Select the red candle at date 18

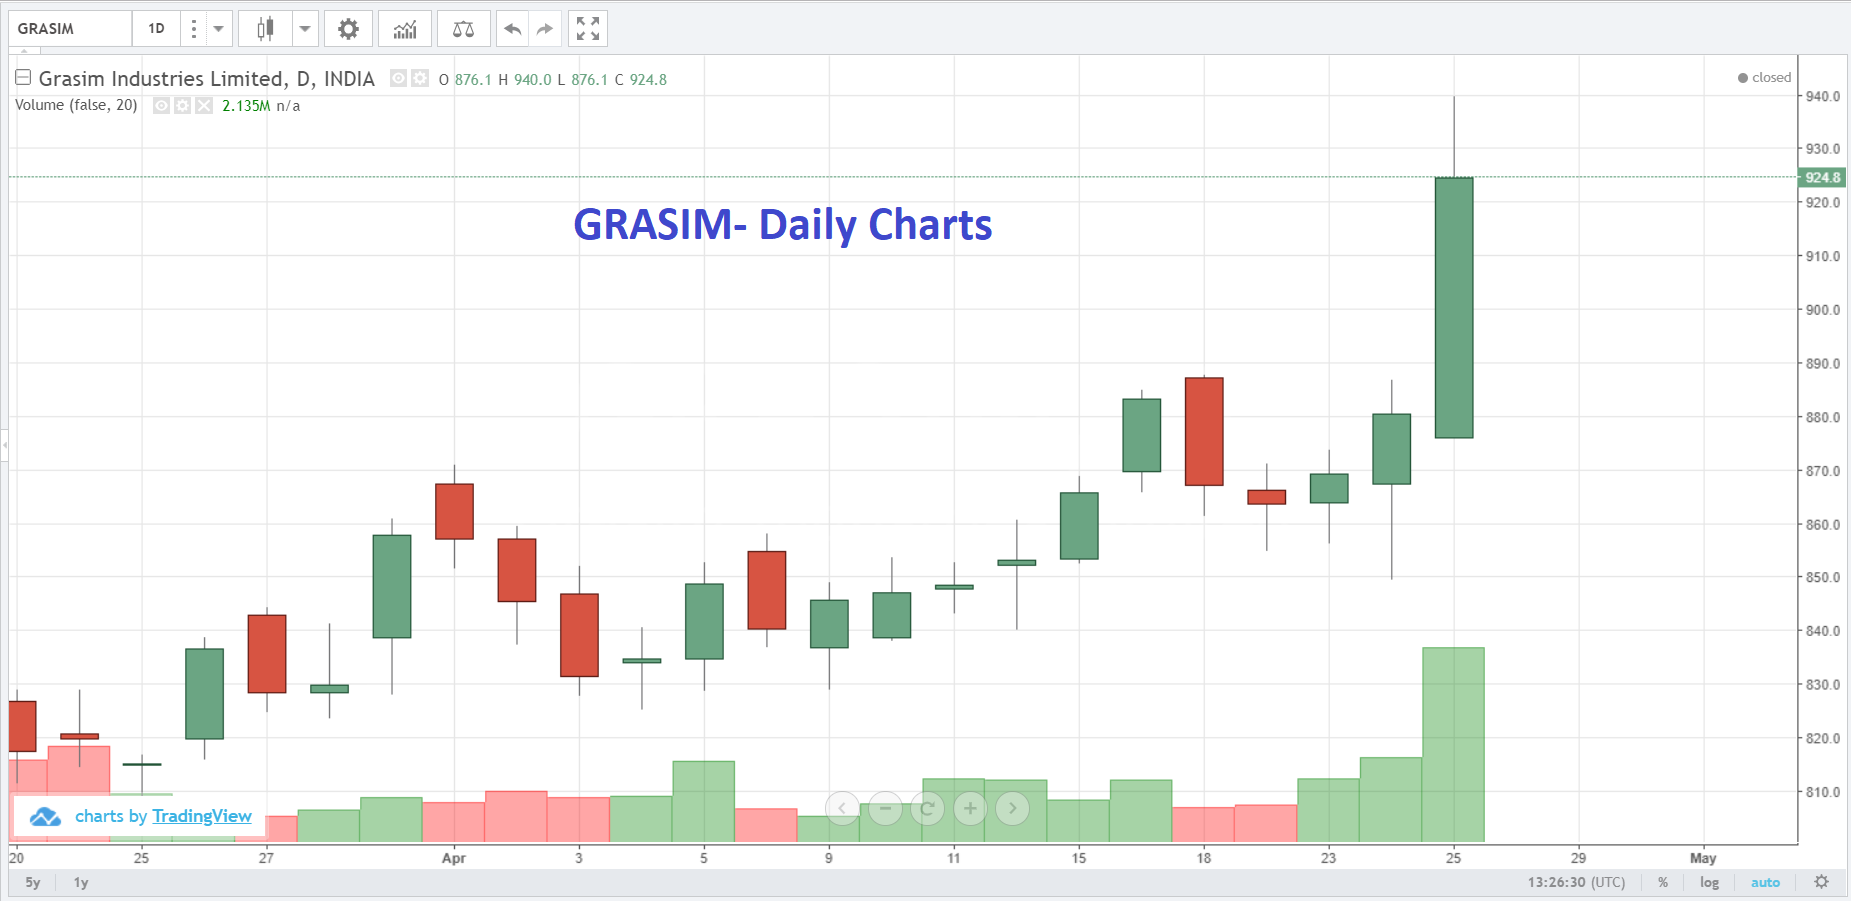1204,431
